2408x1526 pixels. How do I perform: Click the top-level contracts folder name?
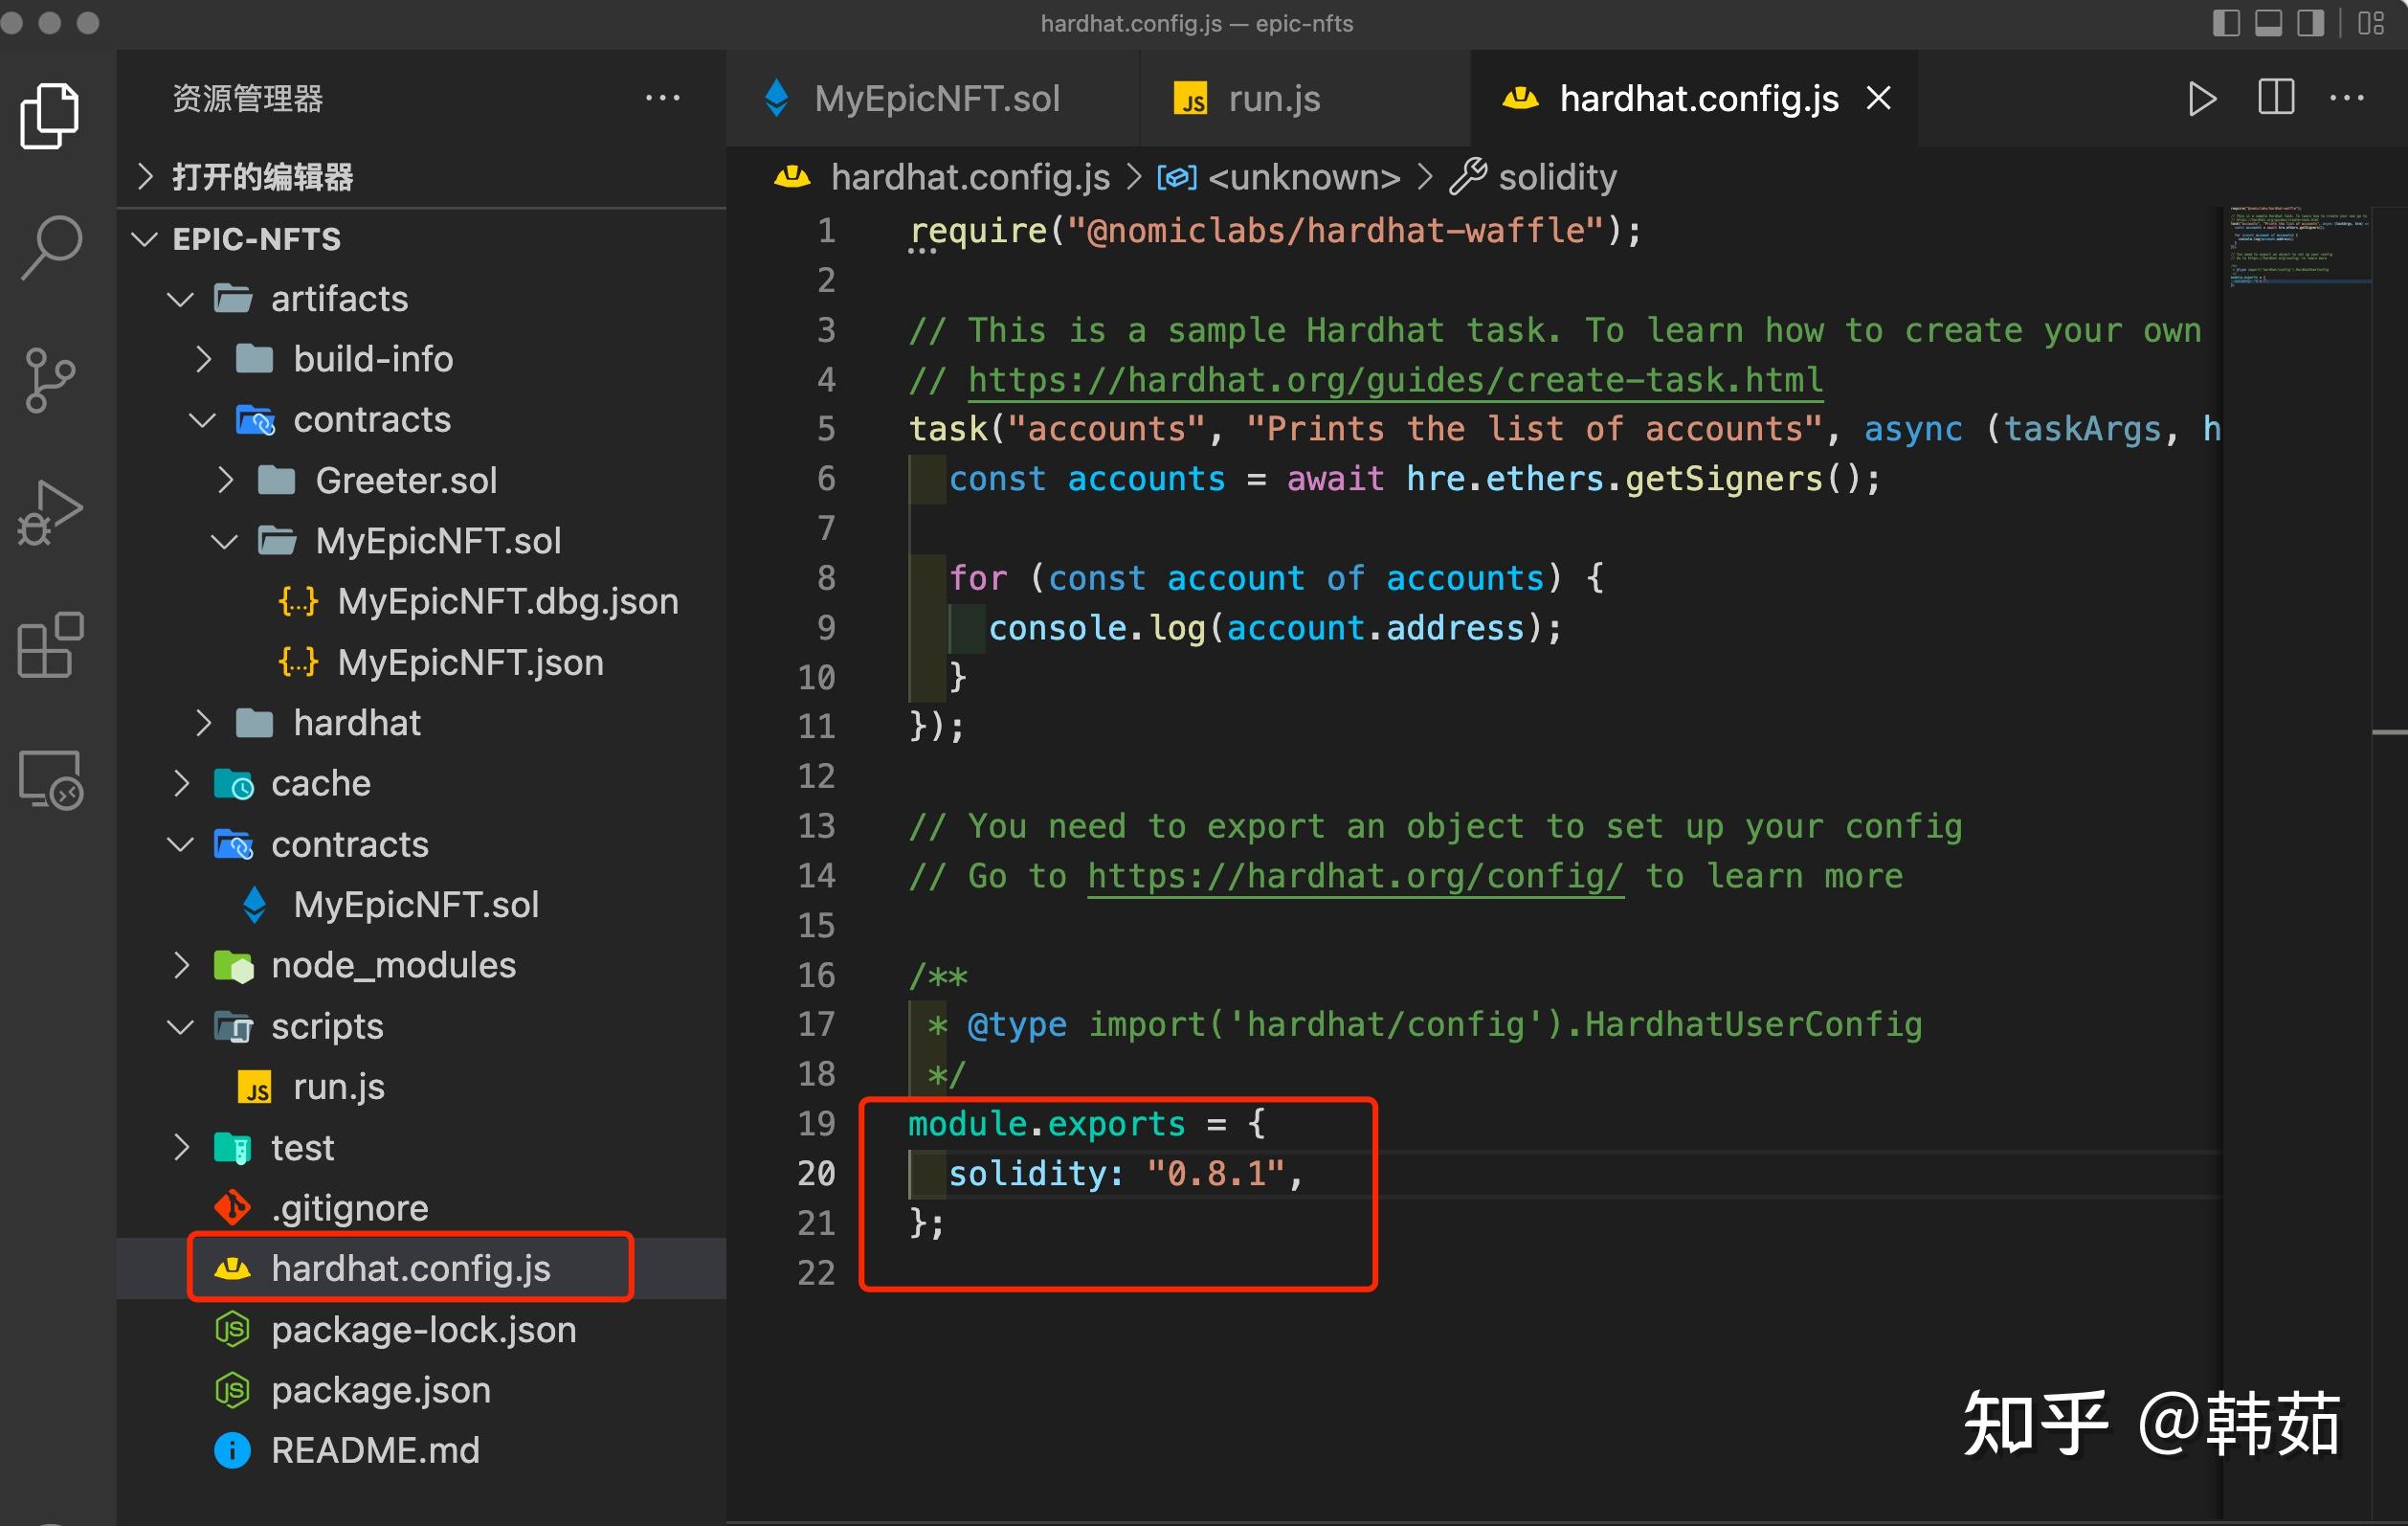pos(349,844)
